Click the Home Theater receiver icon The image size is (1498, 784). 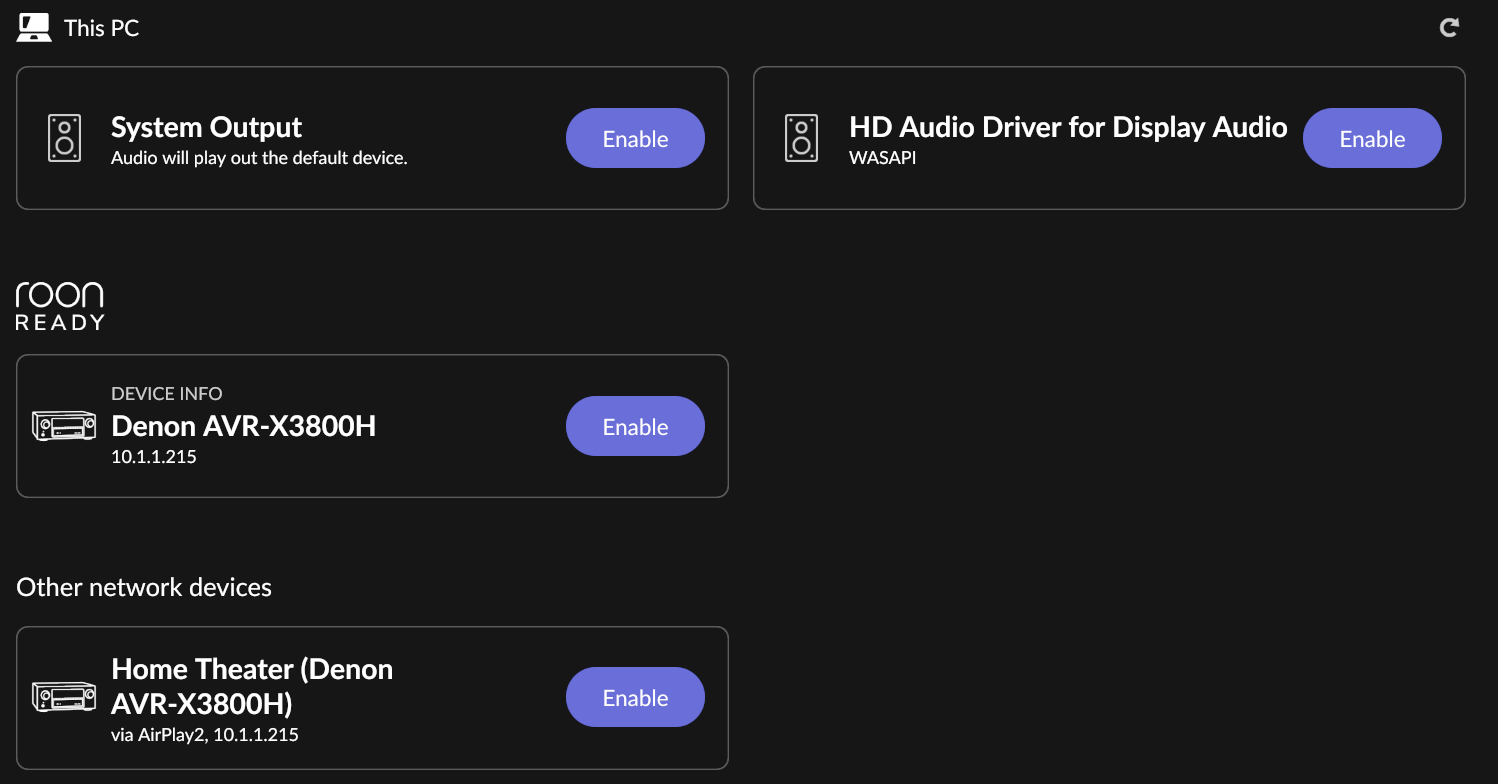pos(64,697)
